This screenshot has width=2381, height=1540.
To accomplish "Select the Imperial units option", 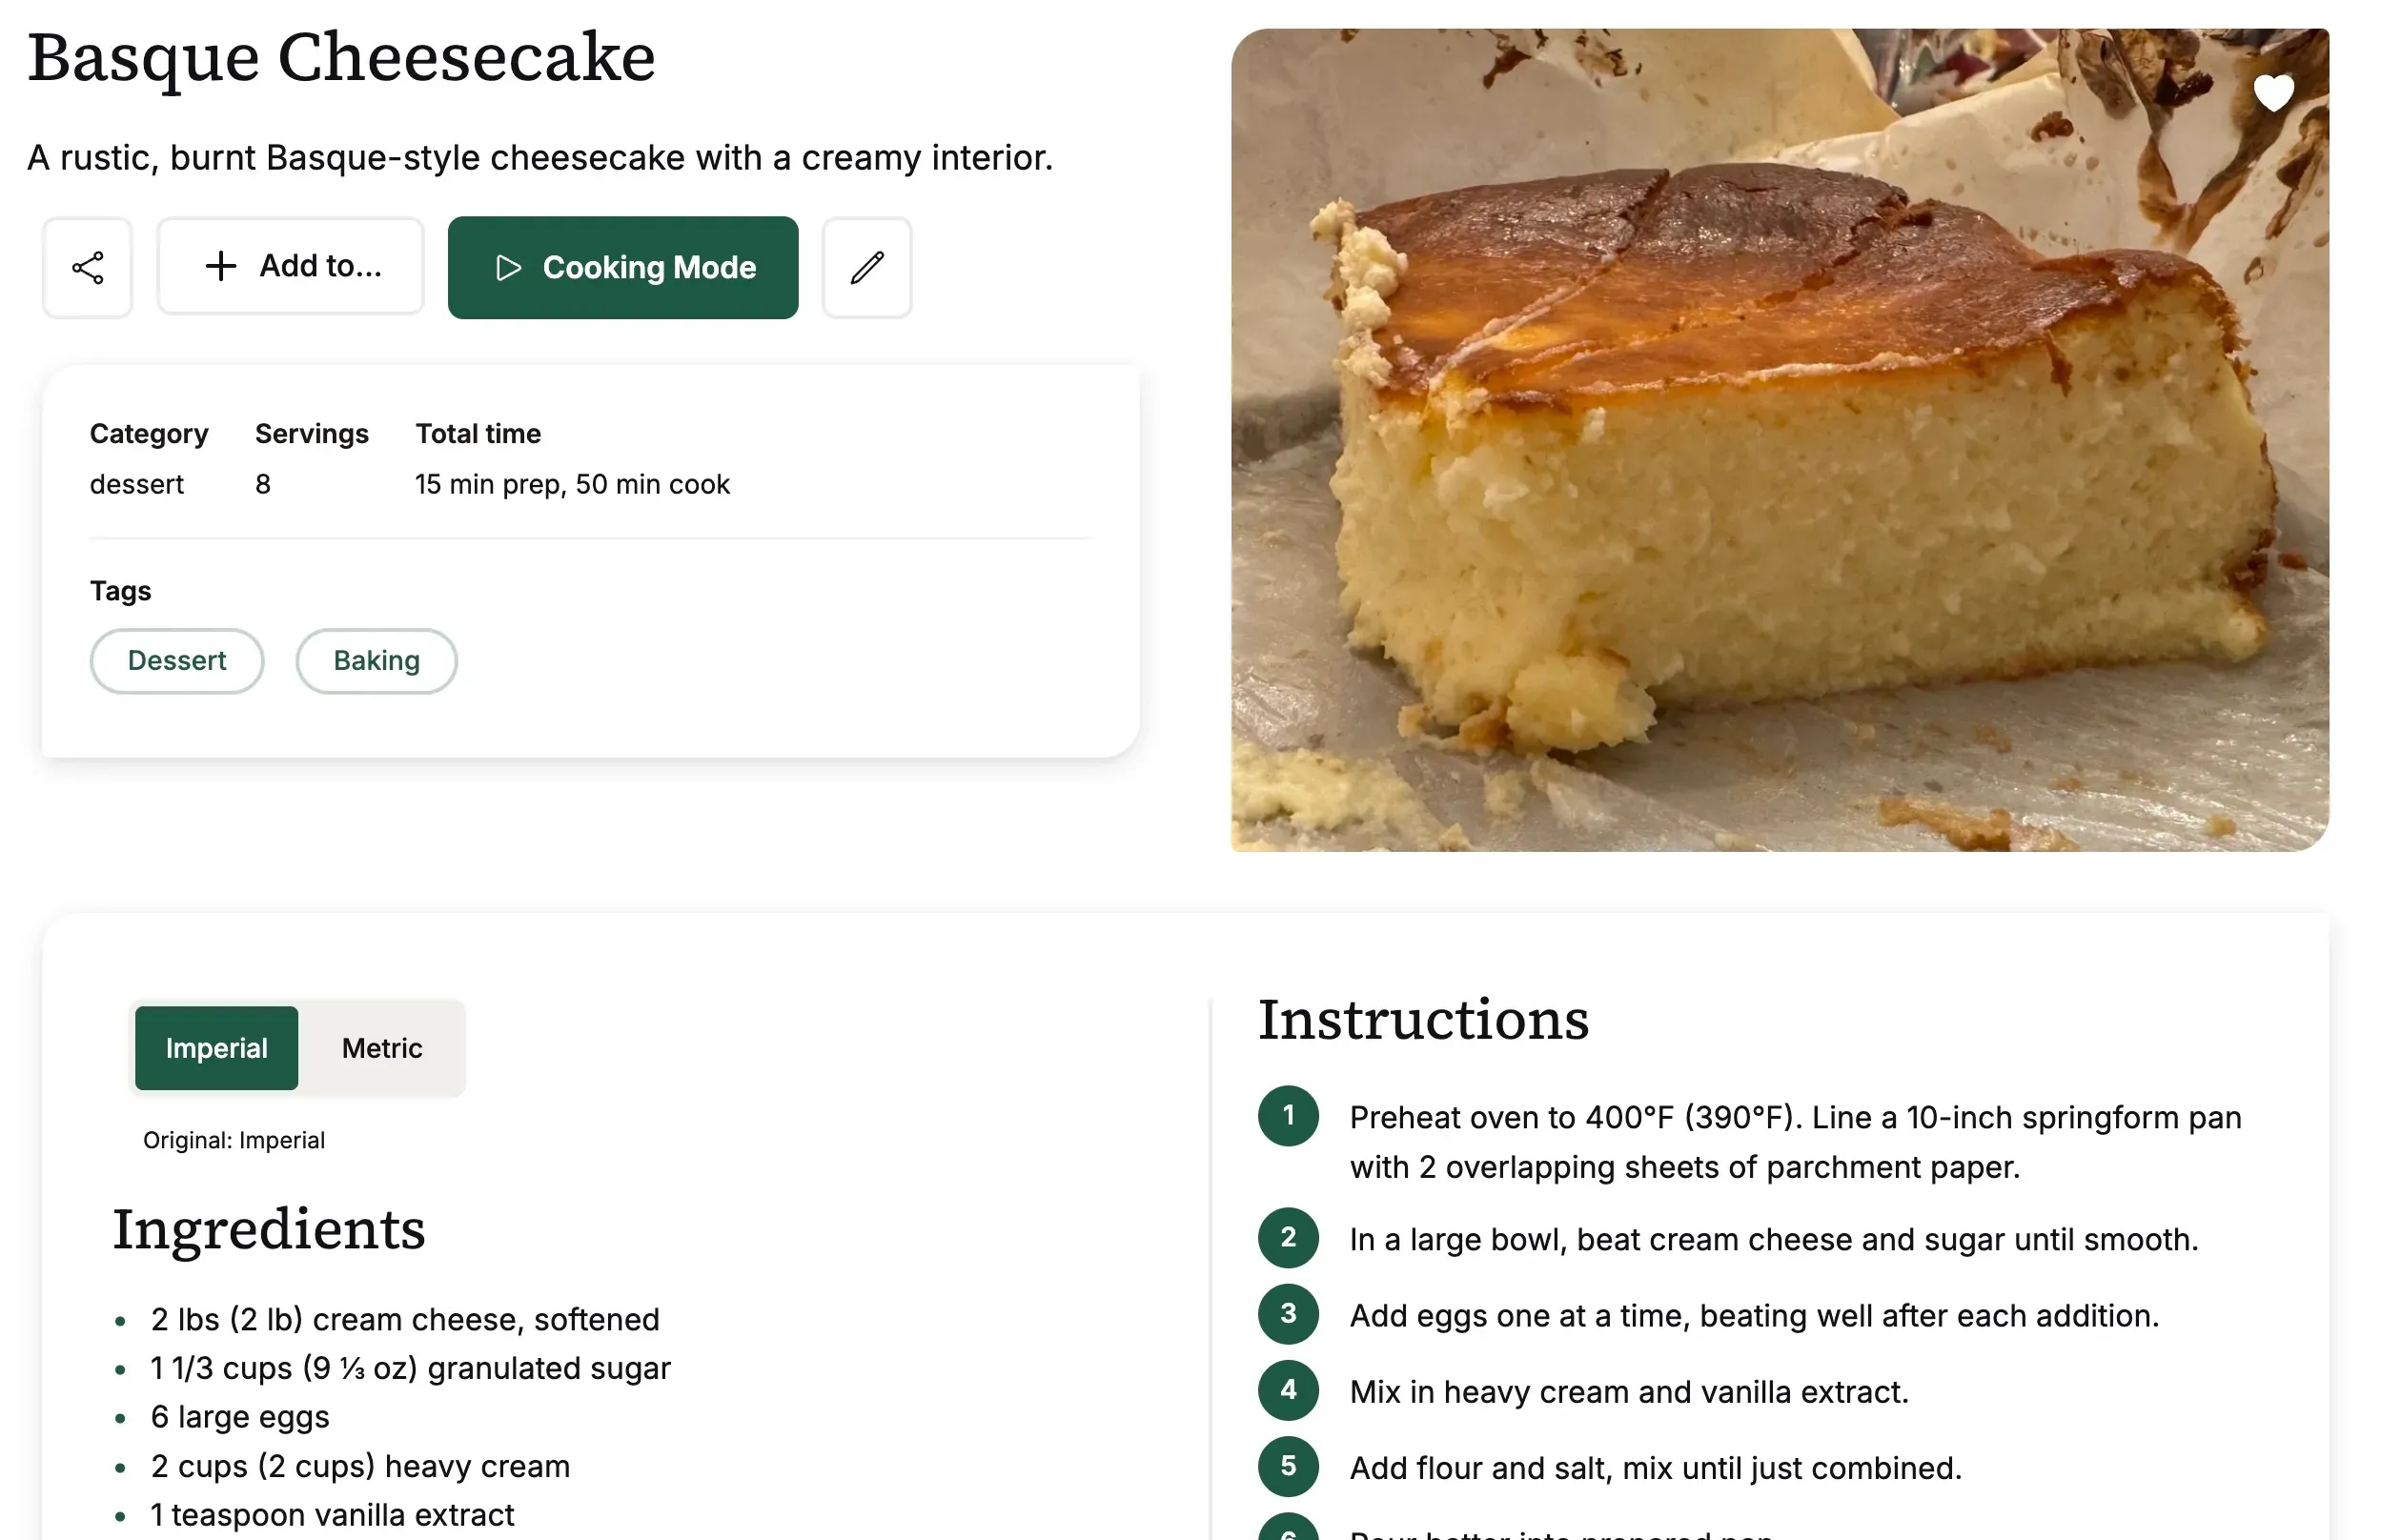I will pyautogui.click(x=216, y=1048).
